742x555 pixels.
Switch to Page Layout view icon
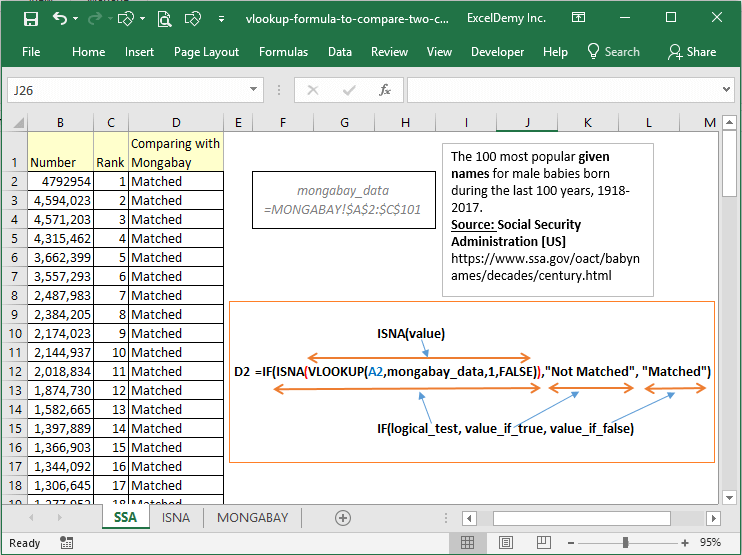pos(506,542)
